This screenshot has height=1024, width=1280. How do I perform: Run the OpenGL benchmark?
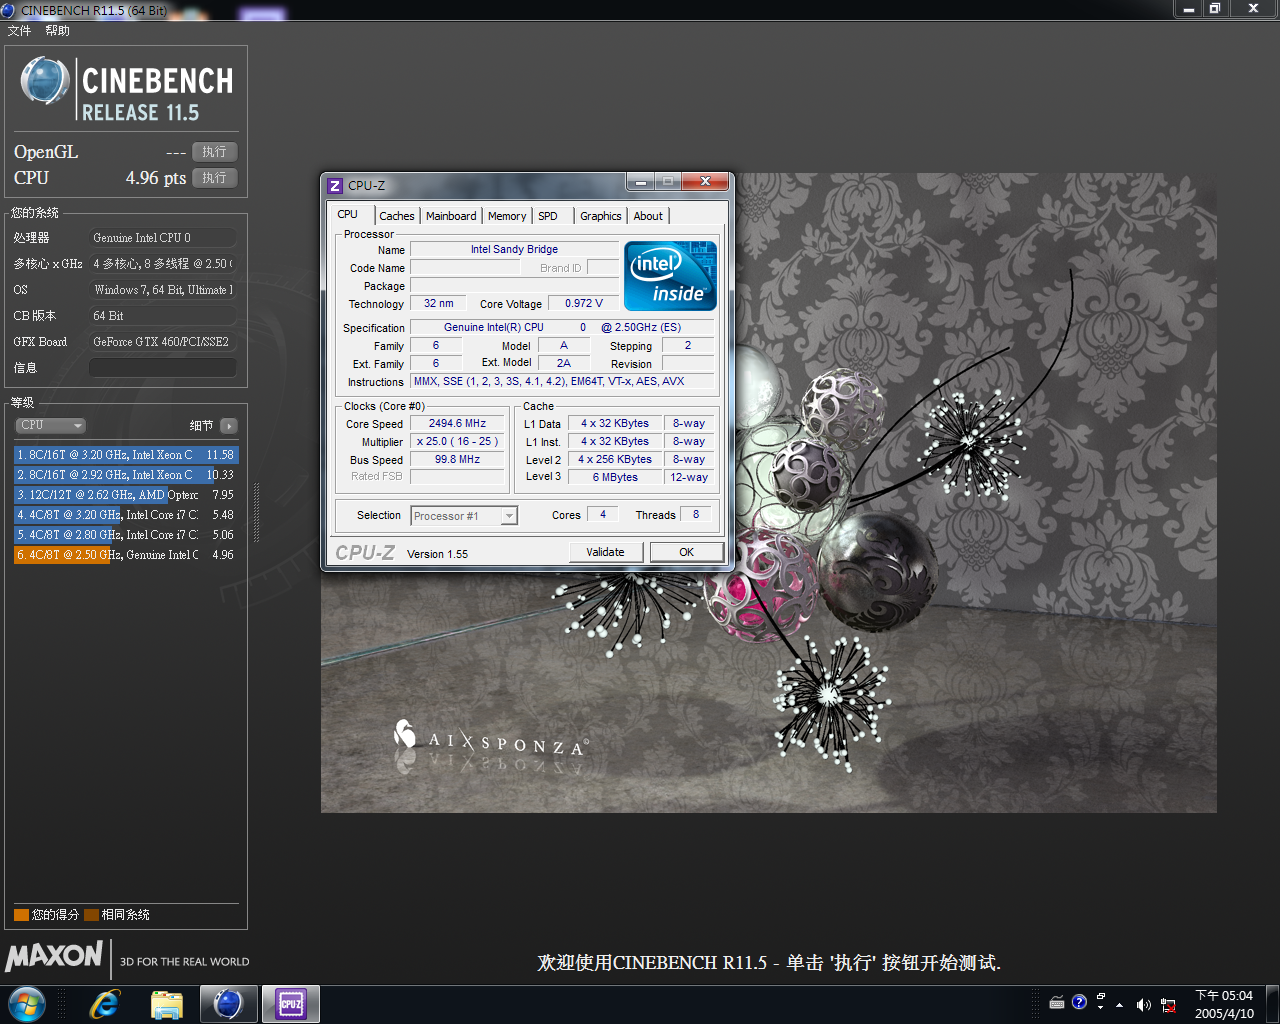pos(214,152)
